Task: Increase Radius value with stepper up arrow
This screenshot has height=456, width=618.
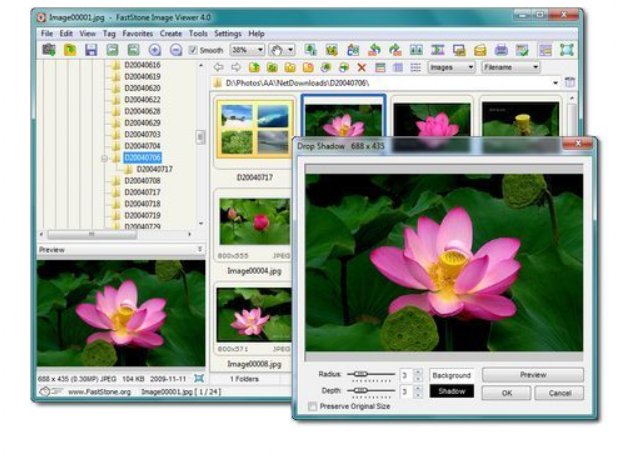Action: [418, 372]
